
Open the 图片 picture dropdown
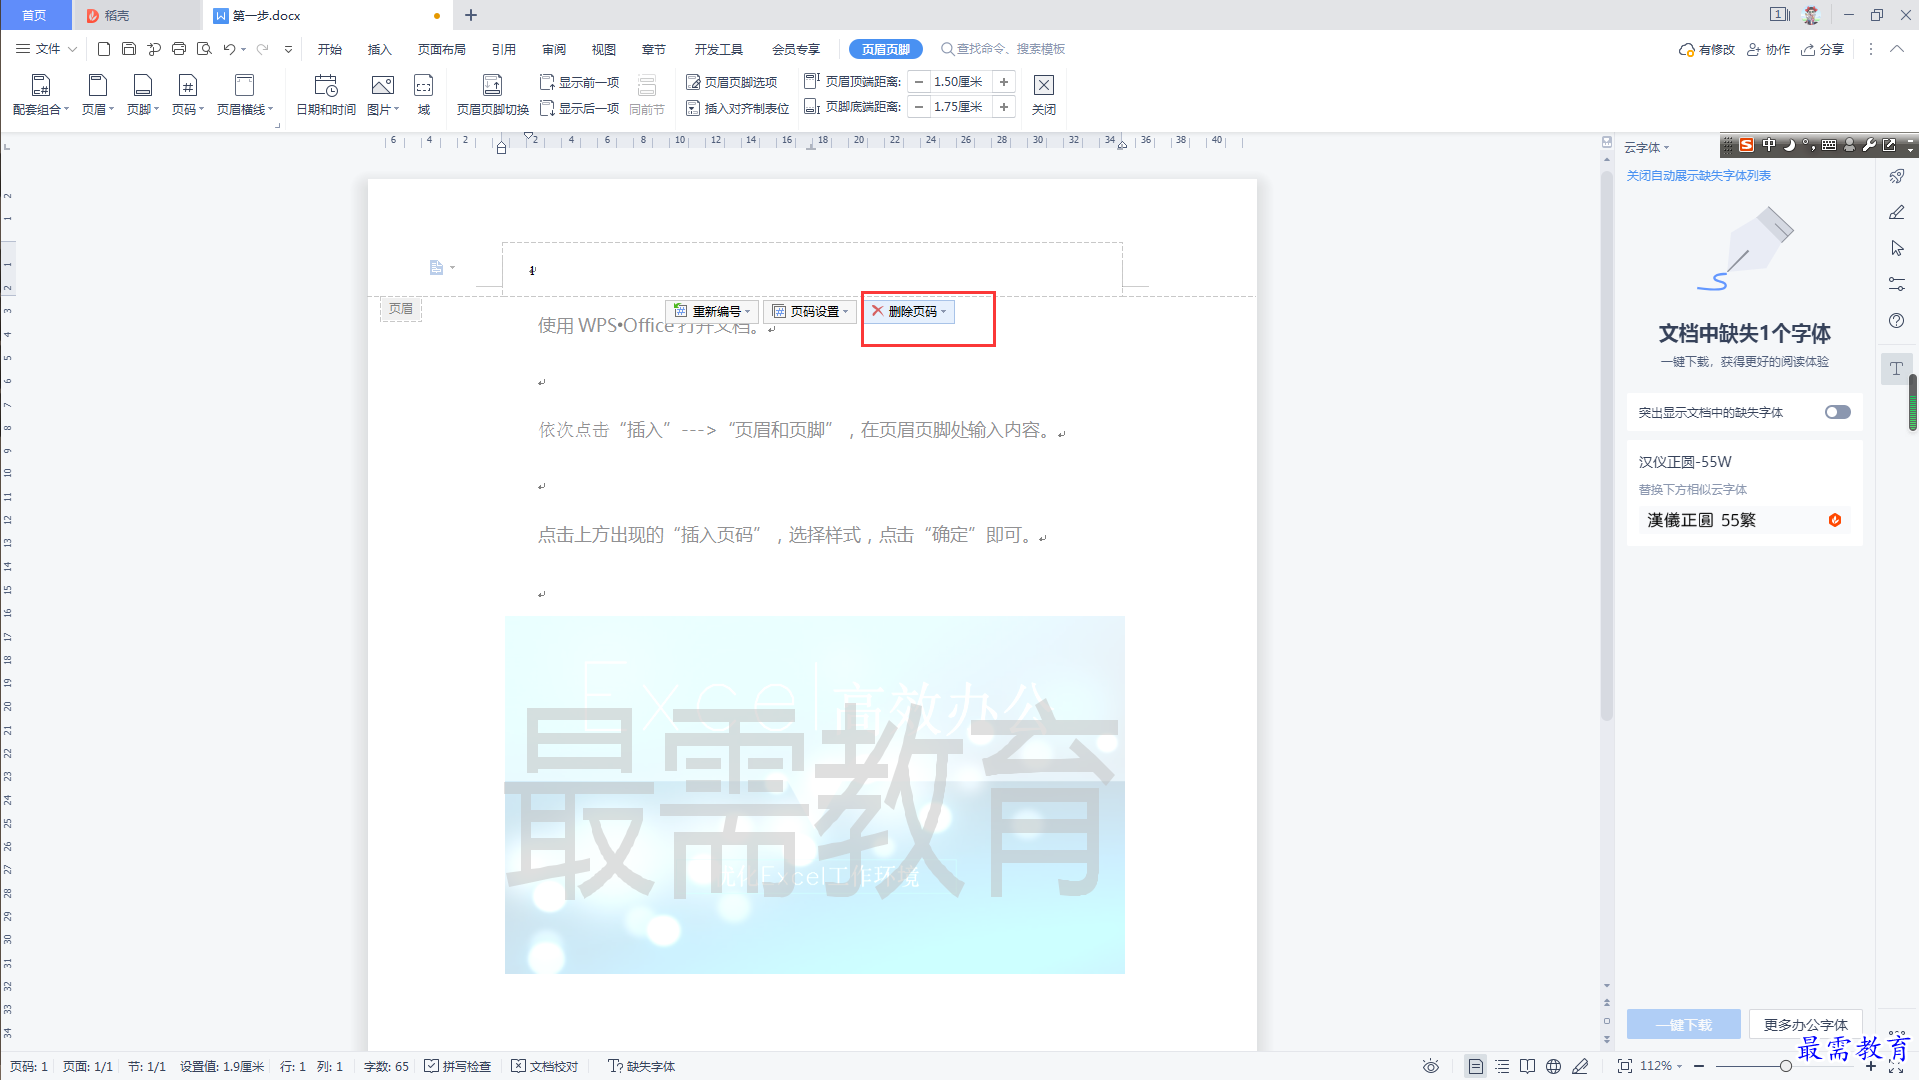pyautogui.click(x=383, y=109)
